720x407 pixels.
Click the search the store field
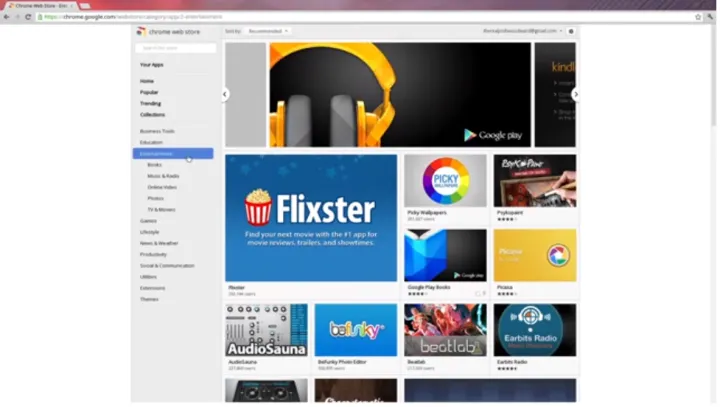tap(176, 48)
